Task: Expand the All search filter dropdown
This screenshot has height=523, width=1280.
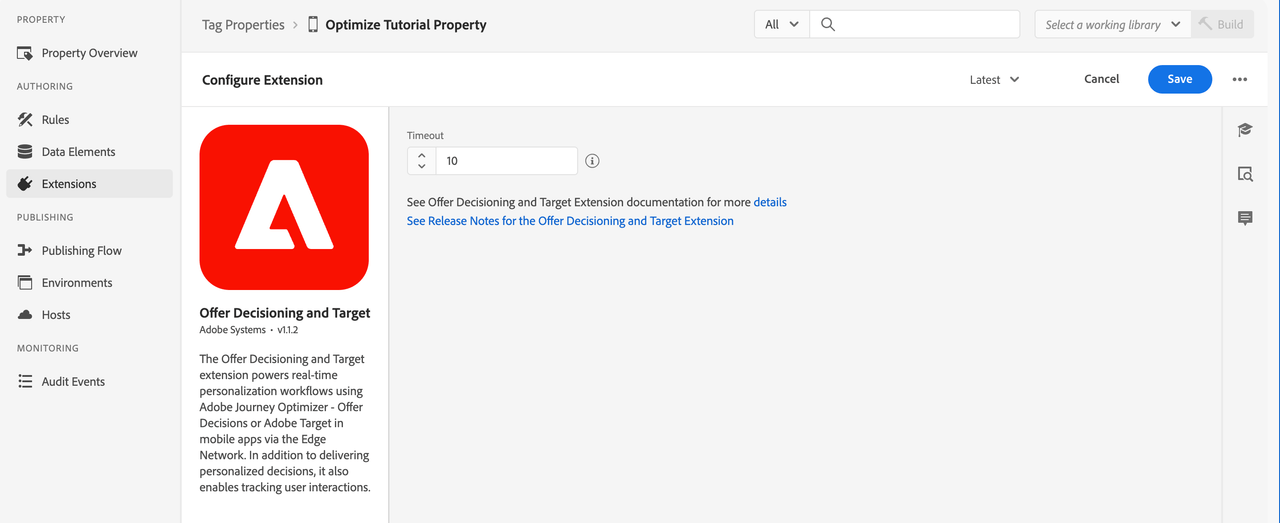Action: (x=781, y=25)
